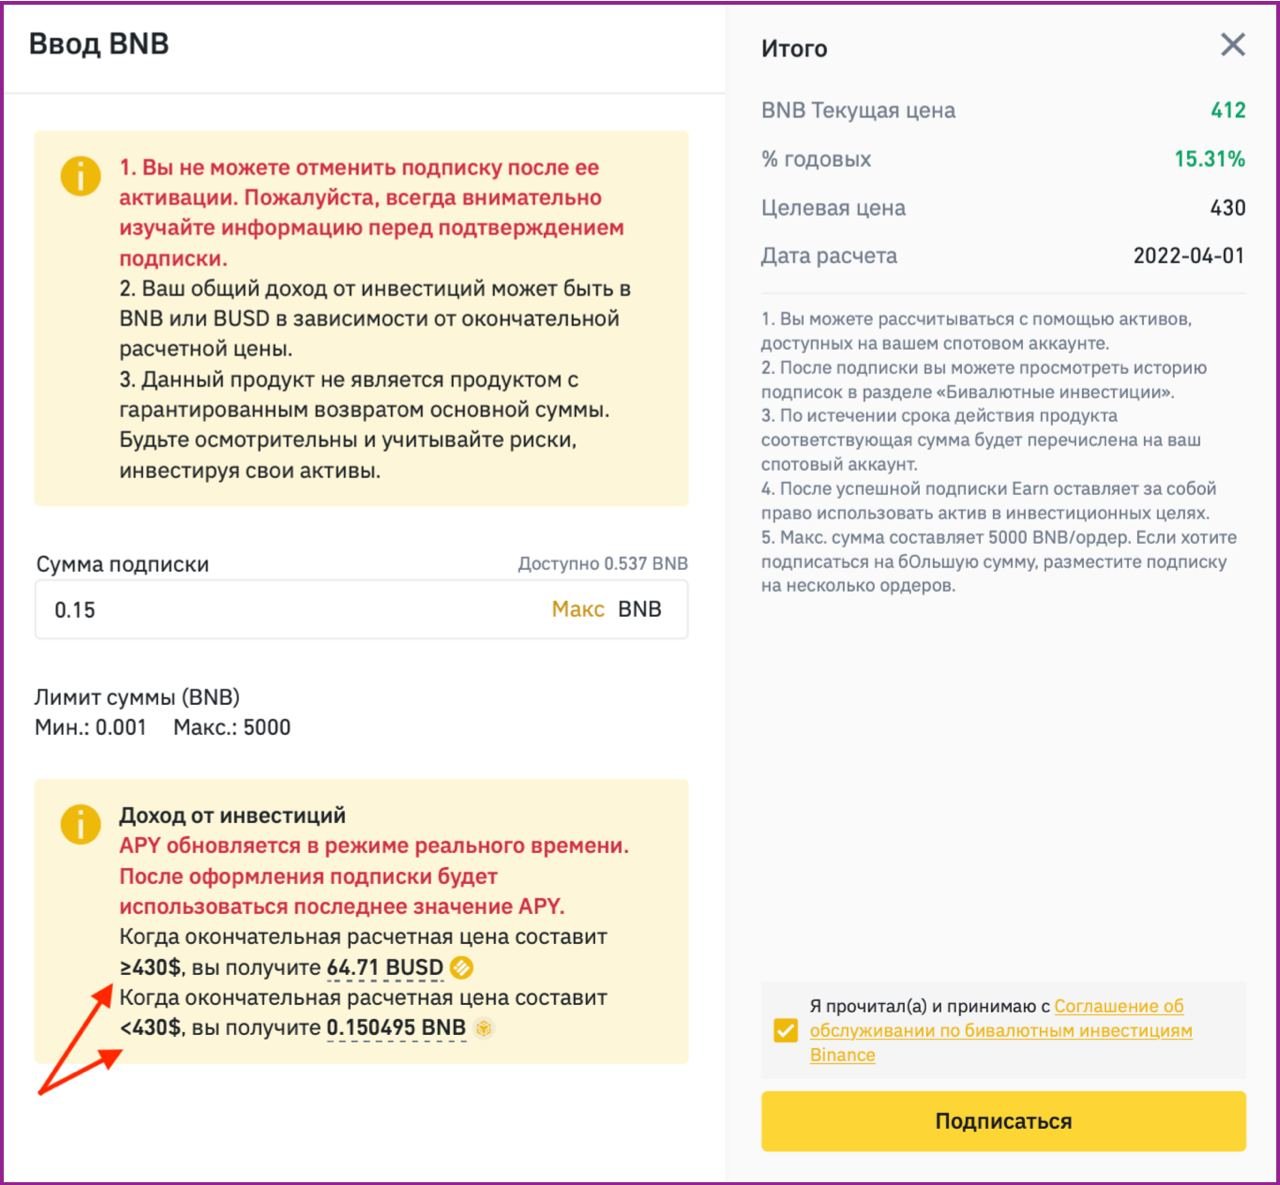The width and height of the screenshot is (1280, 1185).
Task: Close the Итого summary panel
Action: [x=1233, y=44]
